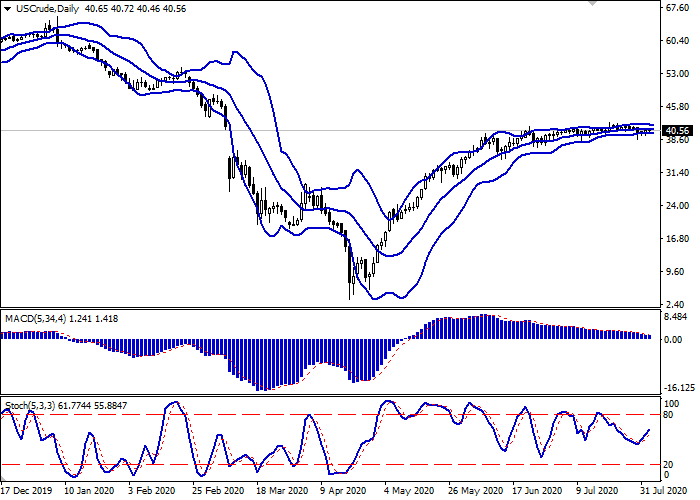This screenshot has height=500, width=700.
Task: Select the MACD(5,34,4) indicator label
Action: tap(38, 318)
